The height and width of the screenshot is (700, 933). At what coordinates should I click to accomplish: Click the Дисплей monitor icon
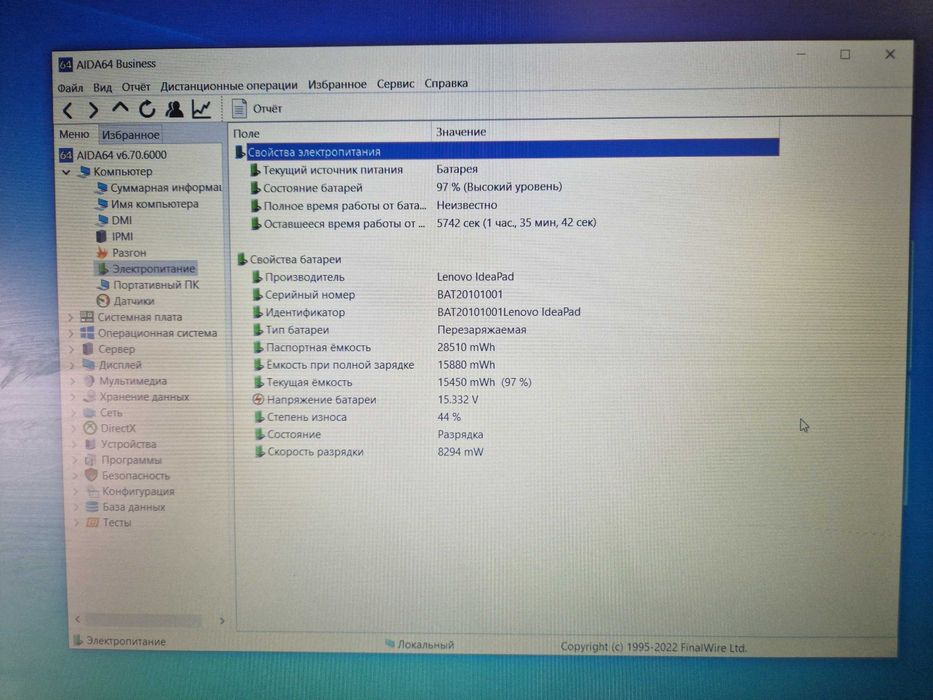(89, 364)
